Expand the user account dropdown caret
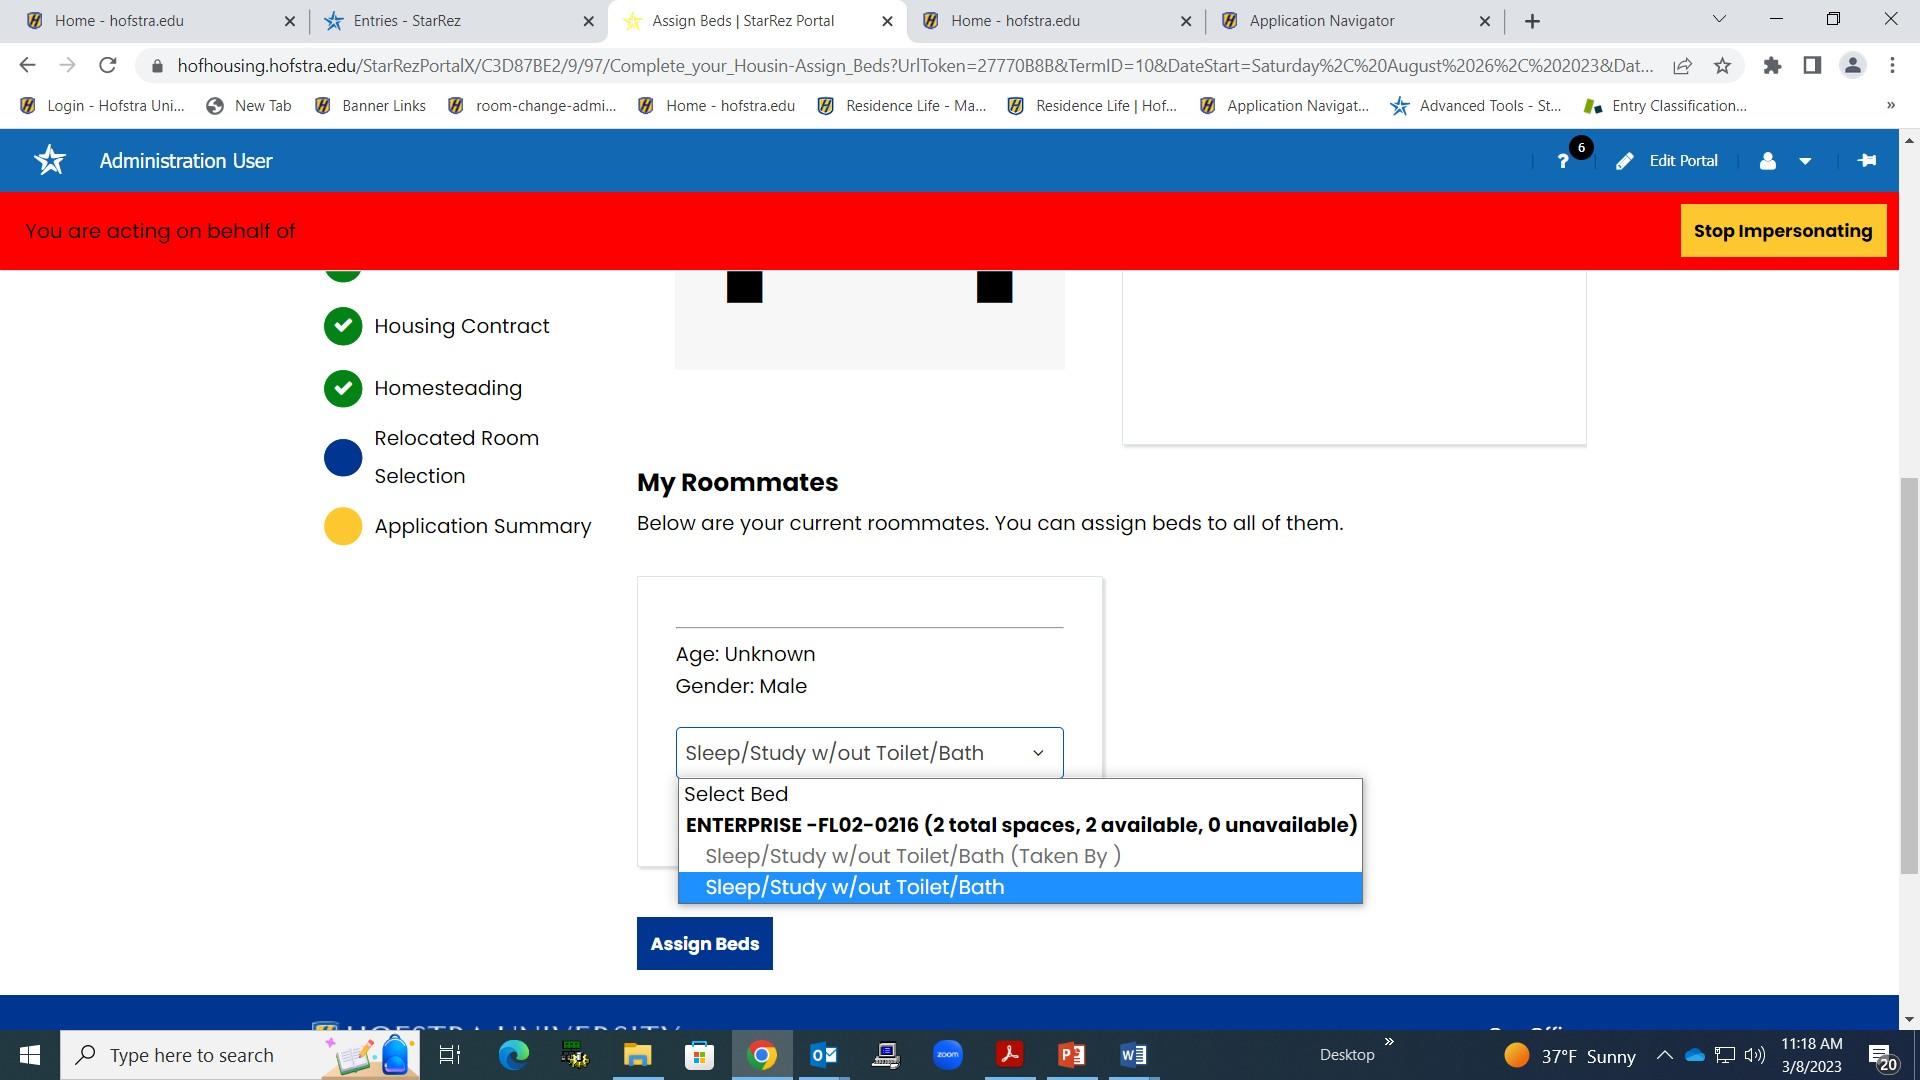Screen dimensions: 1920x1080 point(1805,161)
